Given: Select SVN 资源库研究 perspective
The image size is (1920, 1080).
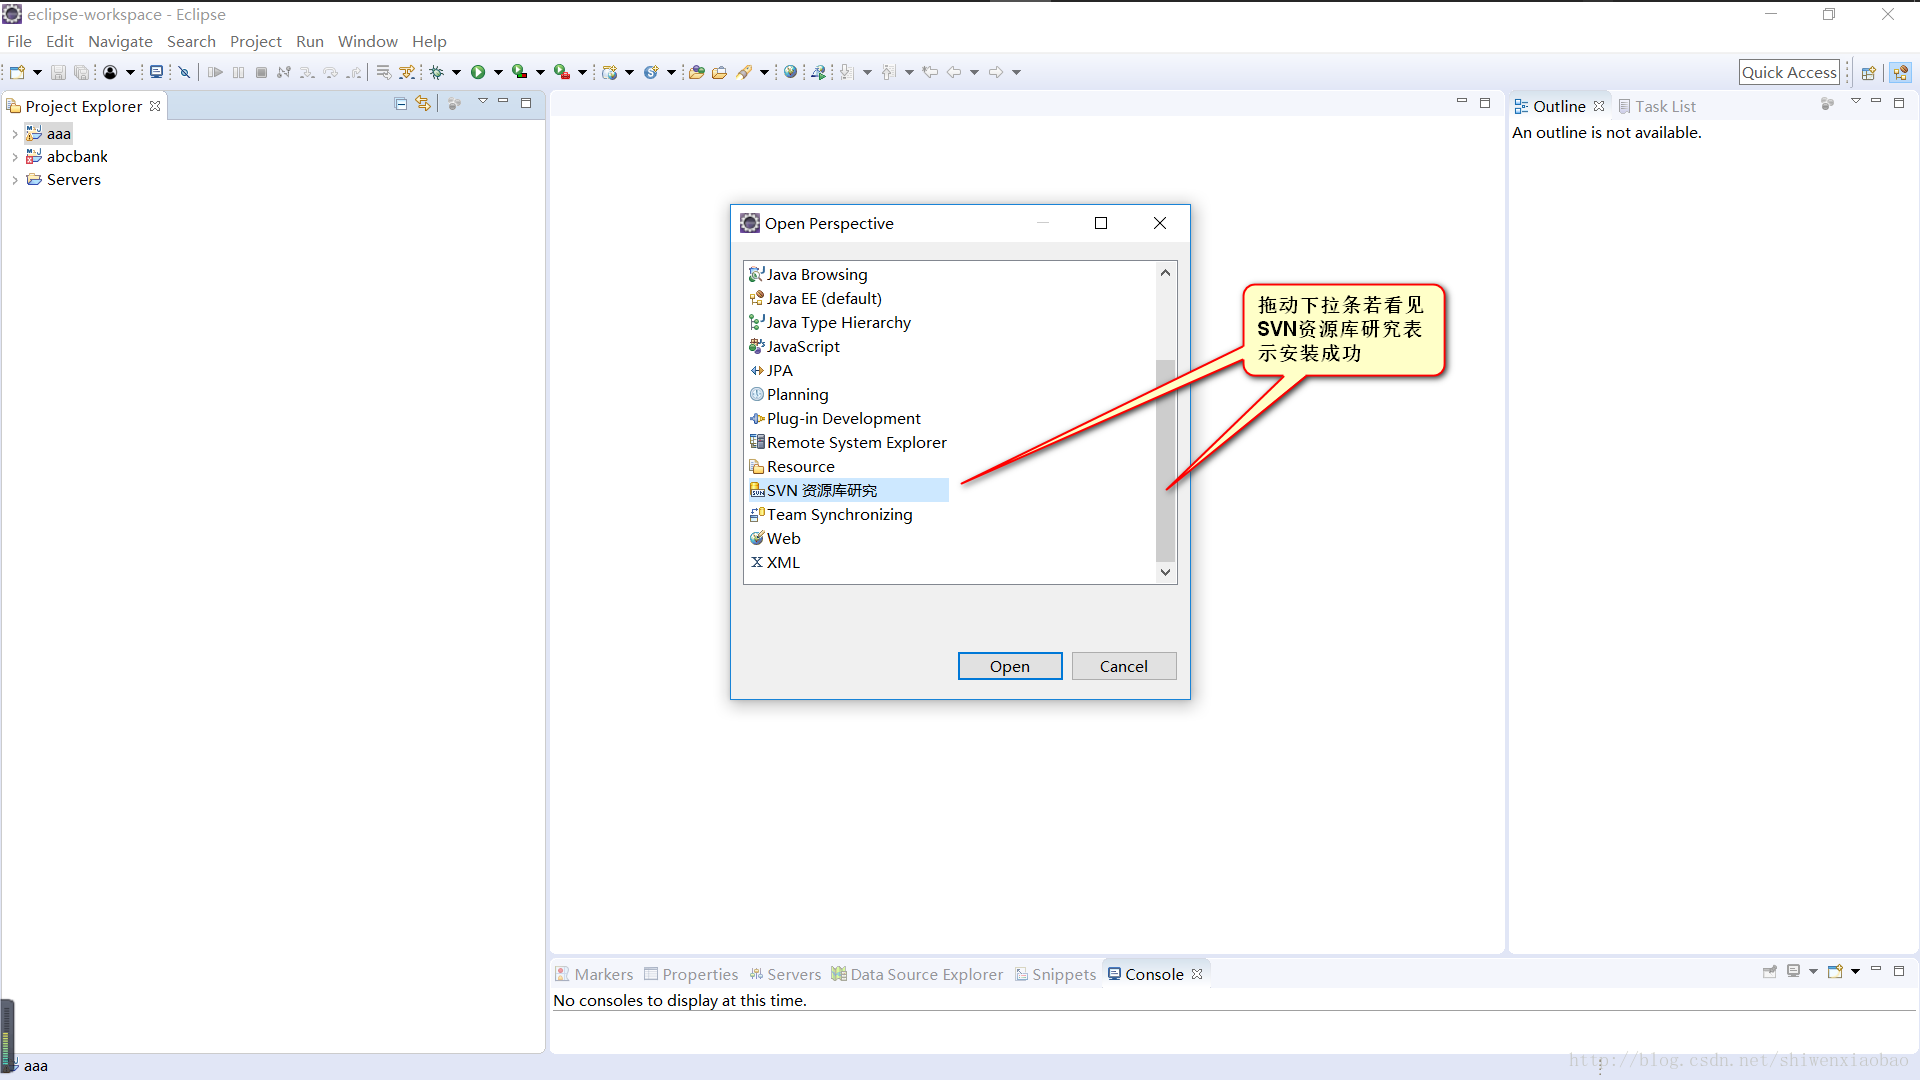Looking at the screenshot, I should 848,490.
